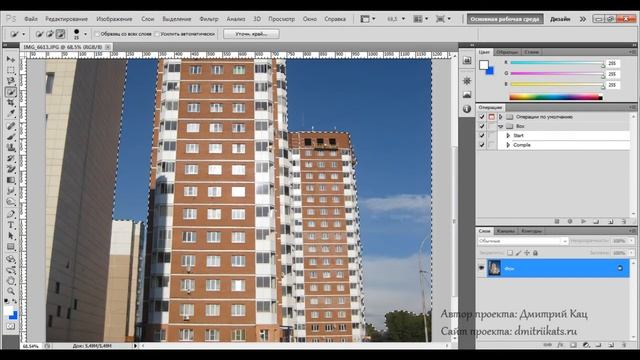
Task: Select the History Brush tool
Action: click(11, 158)
